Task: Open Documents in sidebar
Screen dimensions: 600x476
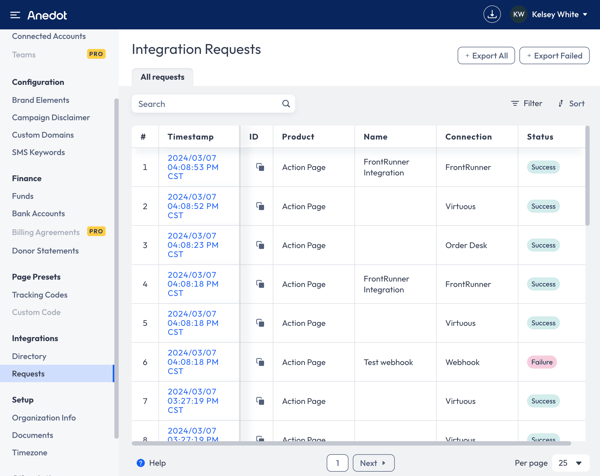Action: pos(33,435)
